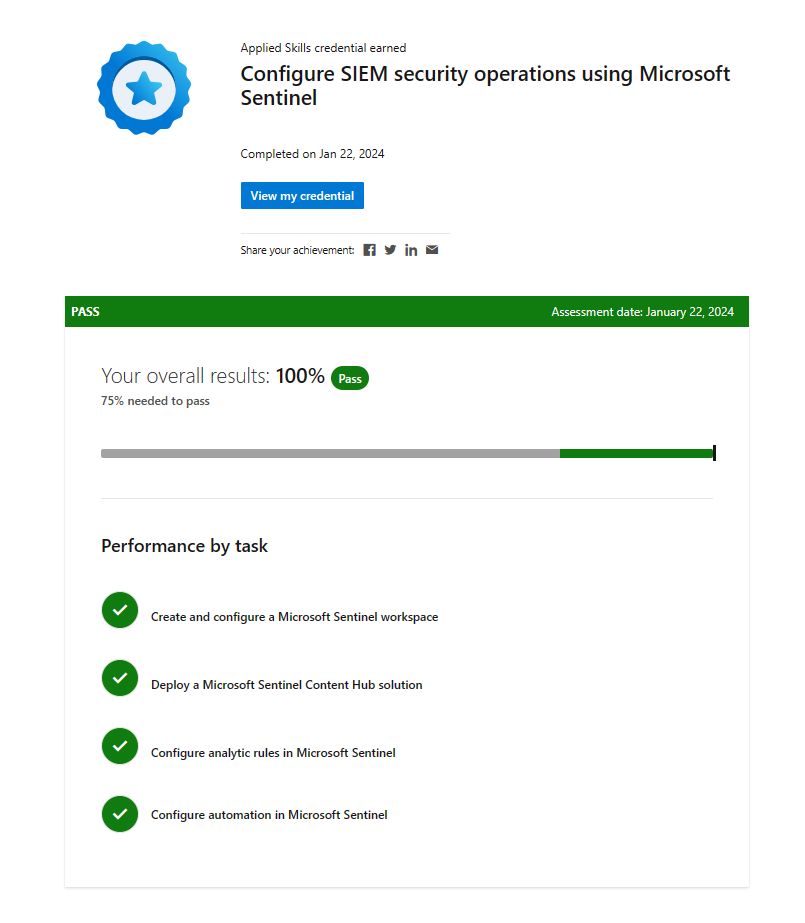Share achievement on Twitter
The width and height of the screenshot is (805, 923).
pyautogui.click(x=390, y=250)
